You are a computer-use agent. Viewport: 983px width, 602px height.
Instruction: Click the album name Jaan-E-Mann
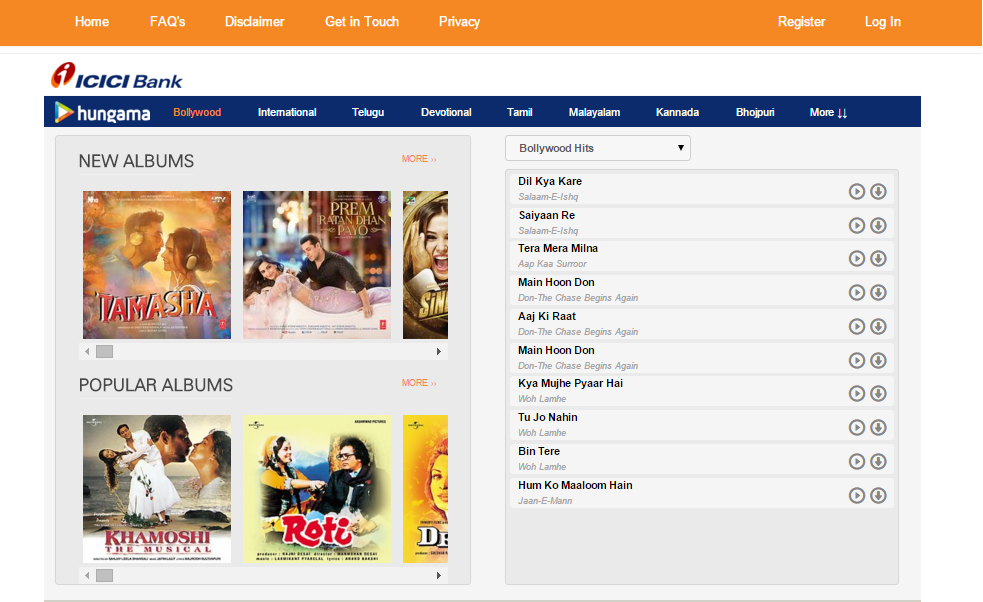[x=545, y=500]
